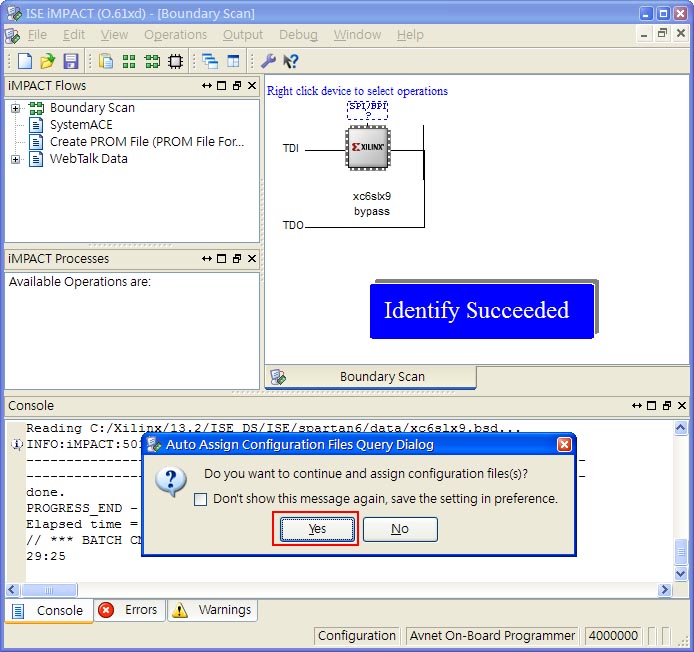Switch to the Errors tab
The height and width of the screenshot is (652, 694).
(129, 610)
